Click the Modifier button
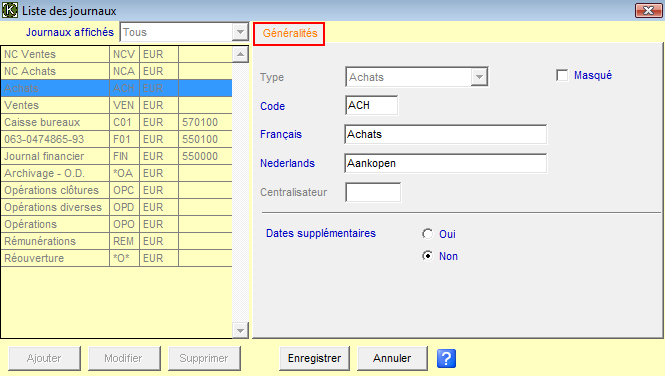 (124, 358)
